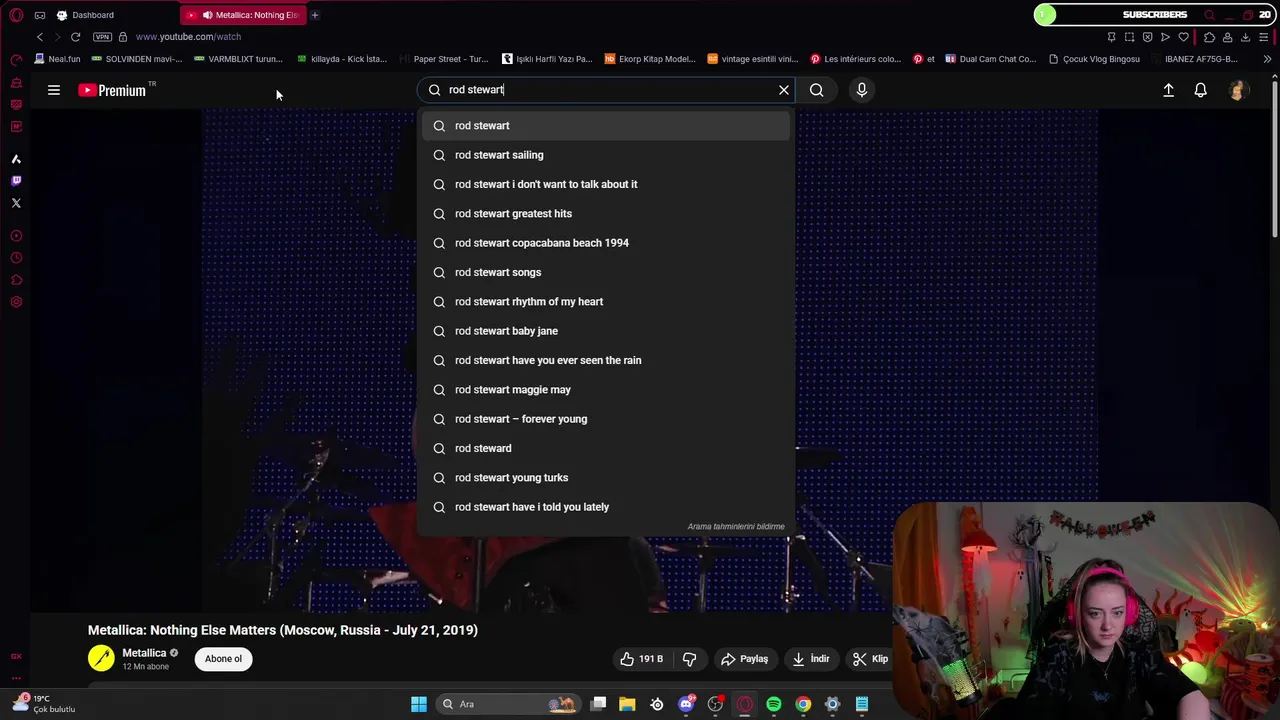Click the browser snapshot selection icon
Image resolution: width=1280 pixels, height=720 pixels.
click(1129, 37)
